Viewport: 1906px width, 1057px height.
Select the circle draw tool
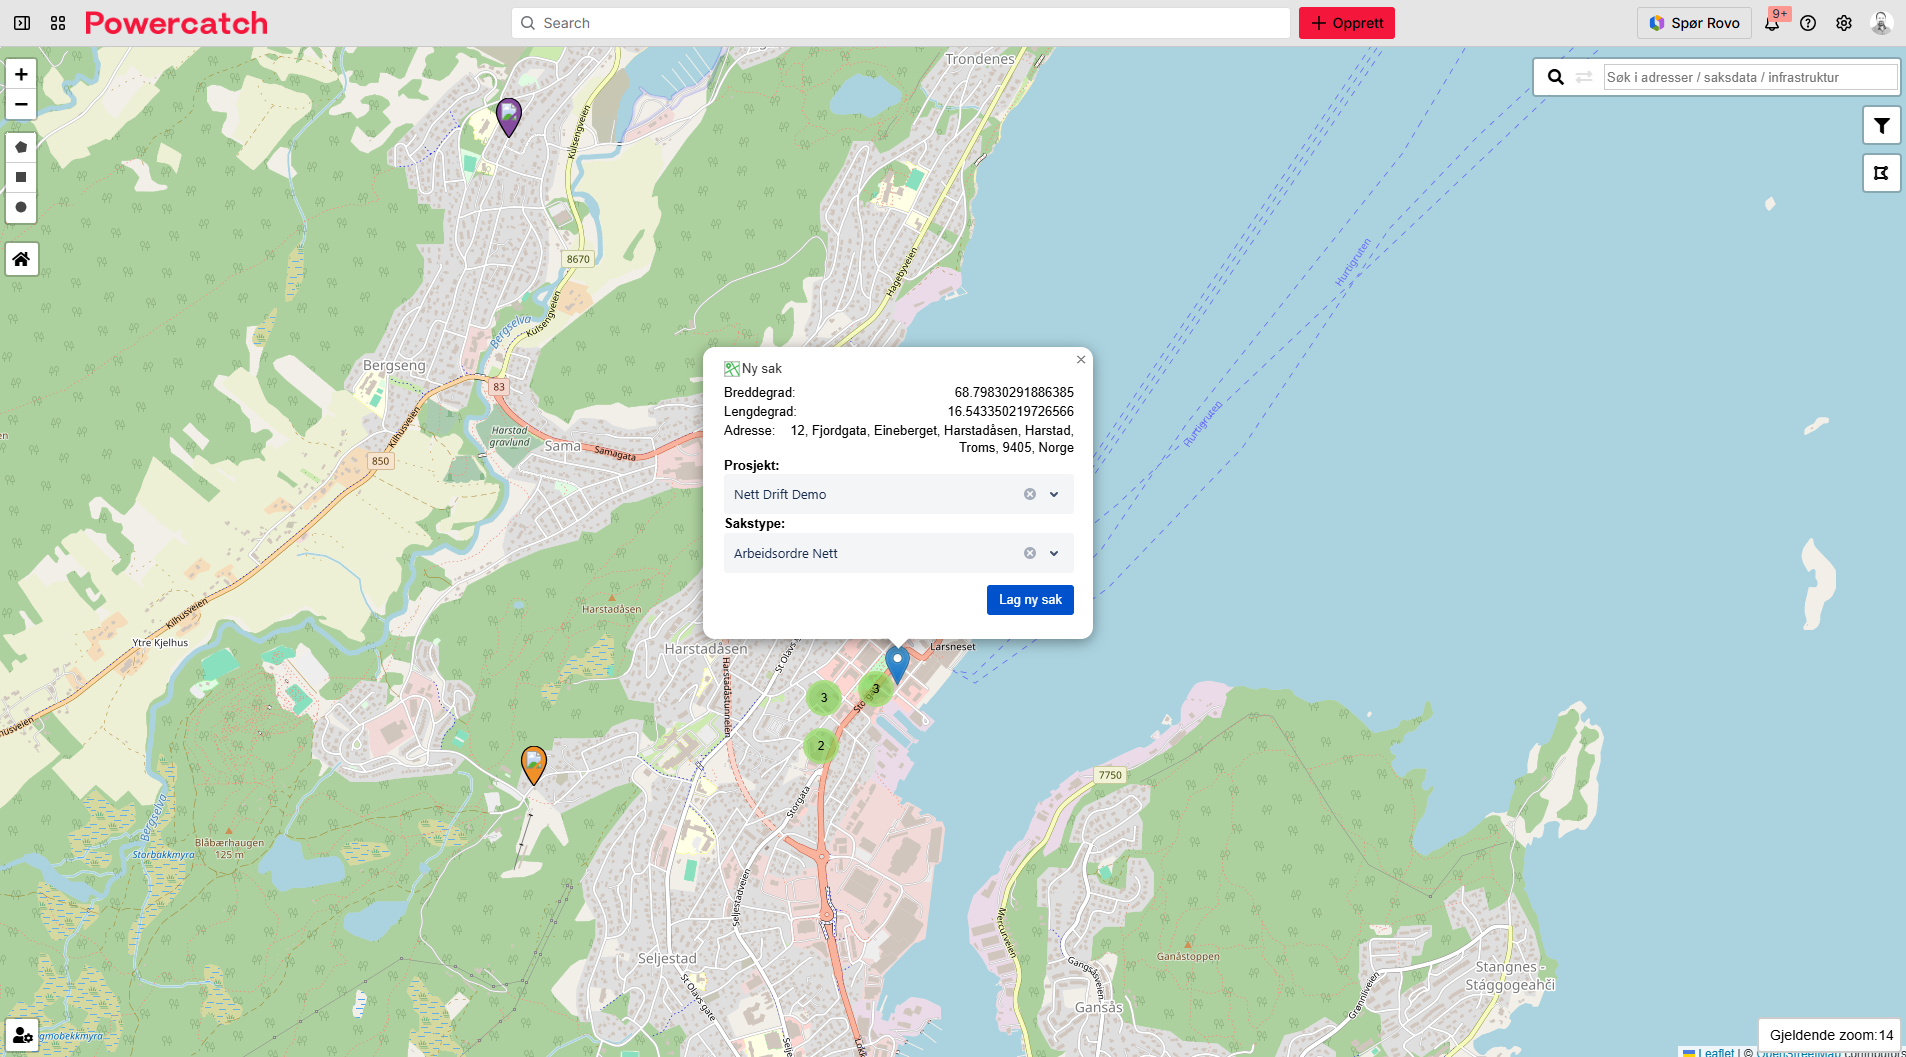[x=21, y=207]
